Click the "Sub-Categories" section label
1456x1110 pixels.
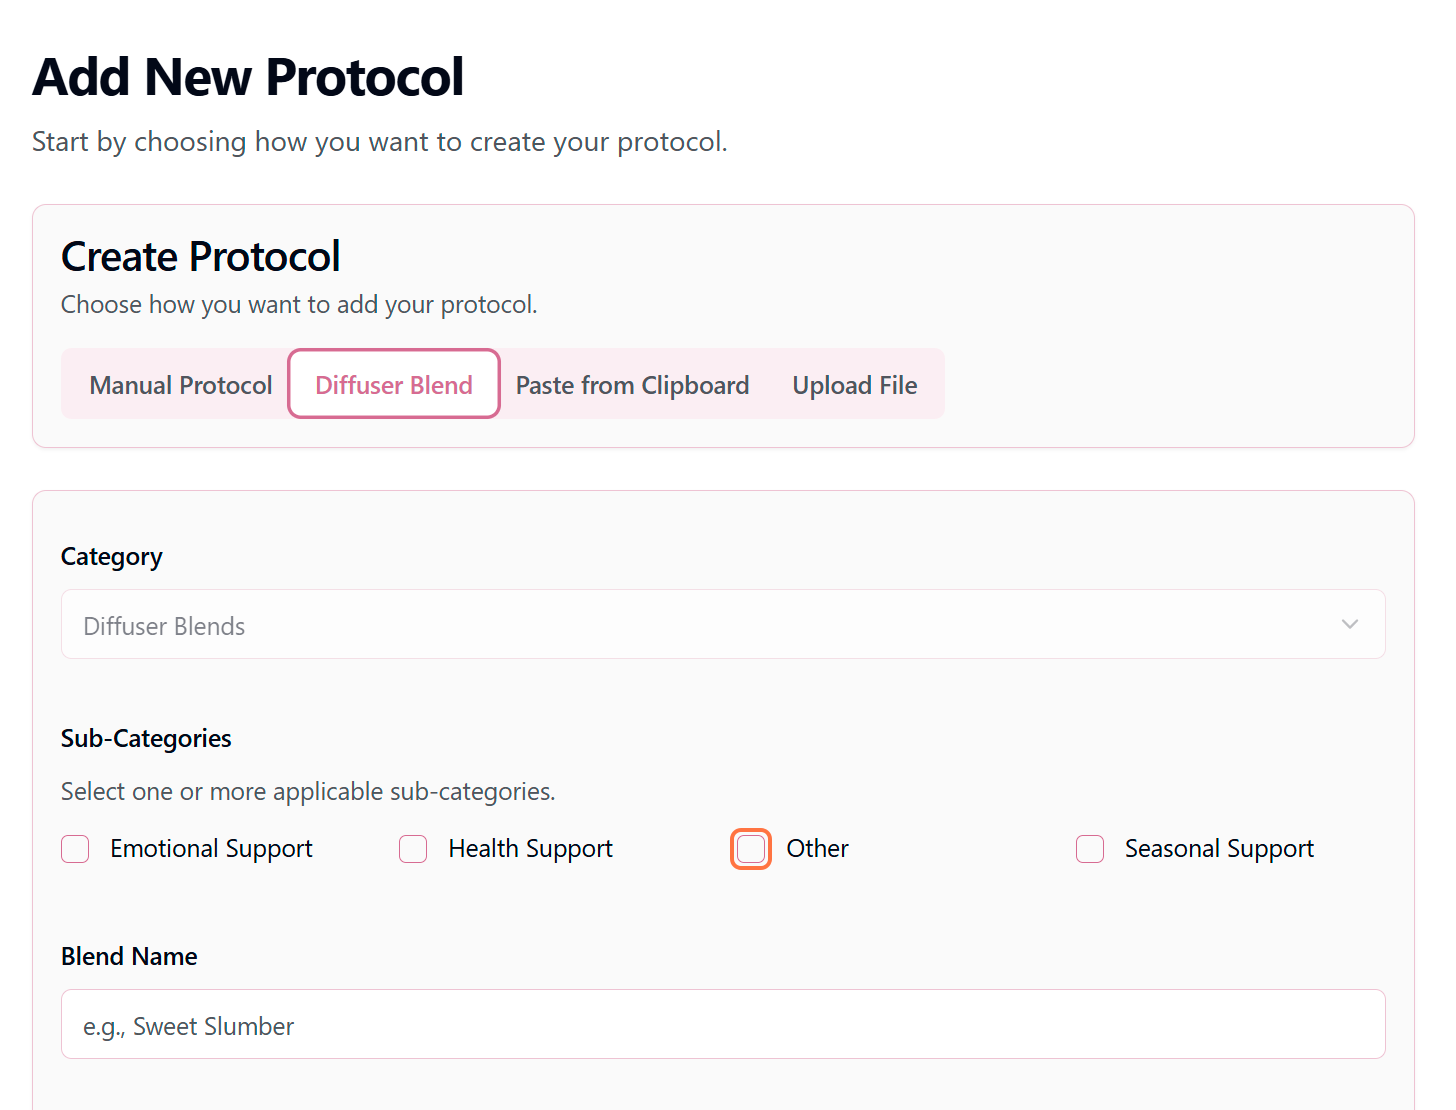146,739
